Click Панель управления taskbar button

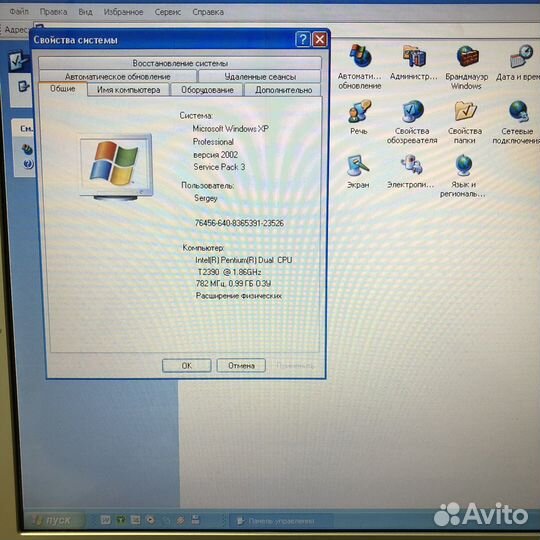[x=281, y=521]
